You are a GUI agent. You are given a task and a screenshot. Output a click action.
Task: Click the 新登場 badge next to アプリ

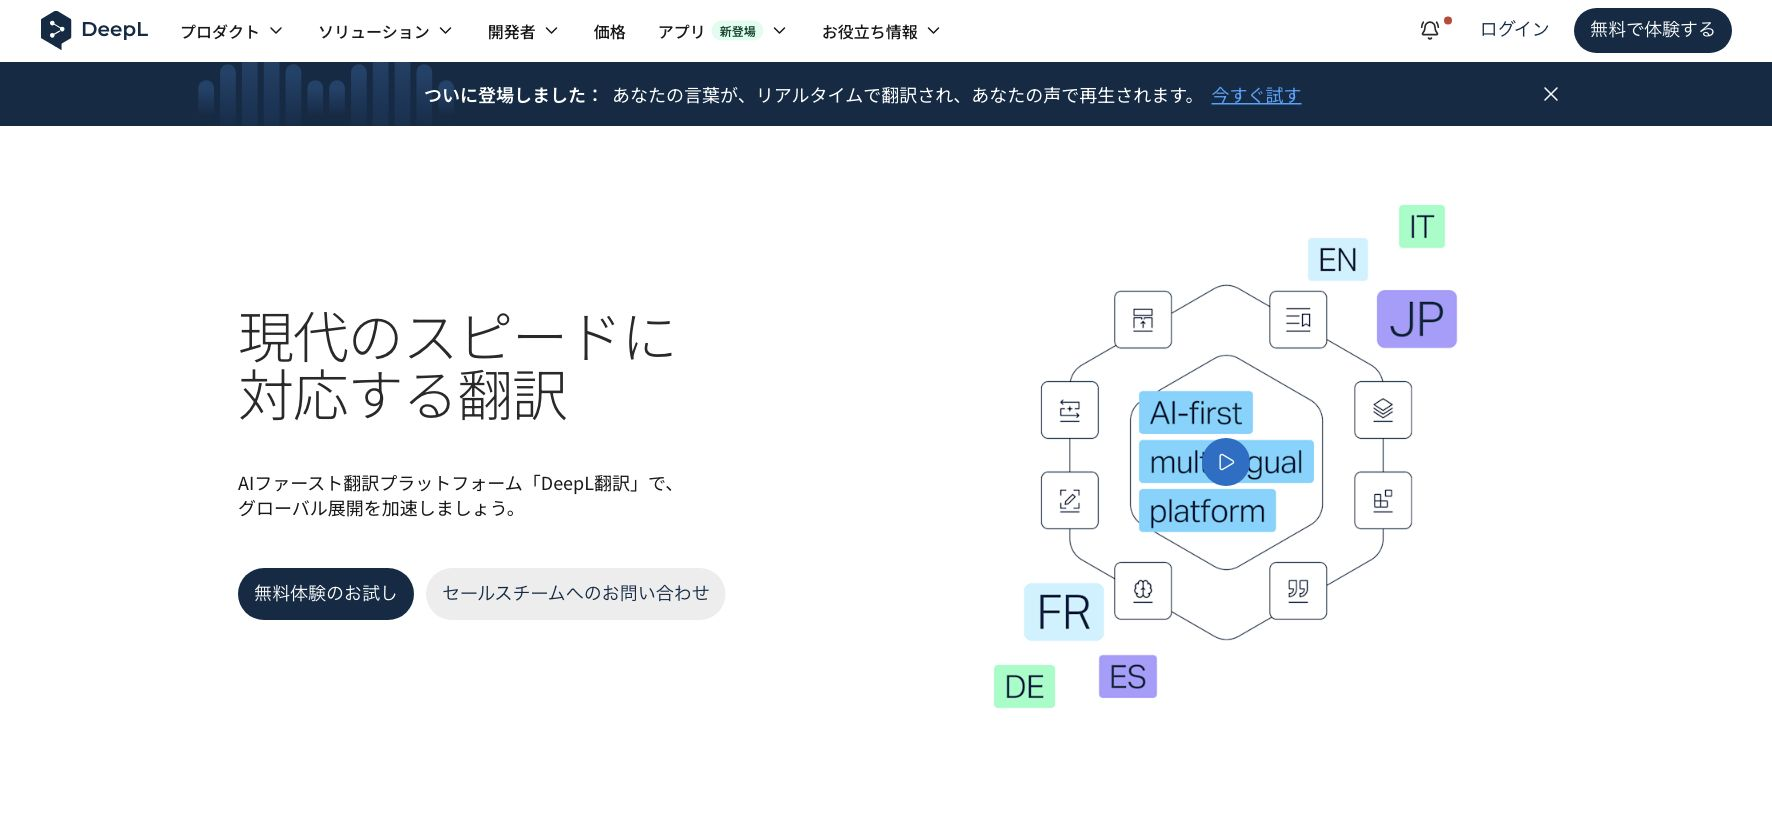click(738, 31)
